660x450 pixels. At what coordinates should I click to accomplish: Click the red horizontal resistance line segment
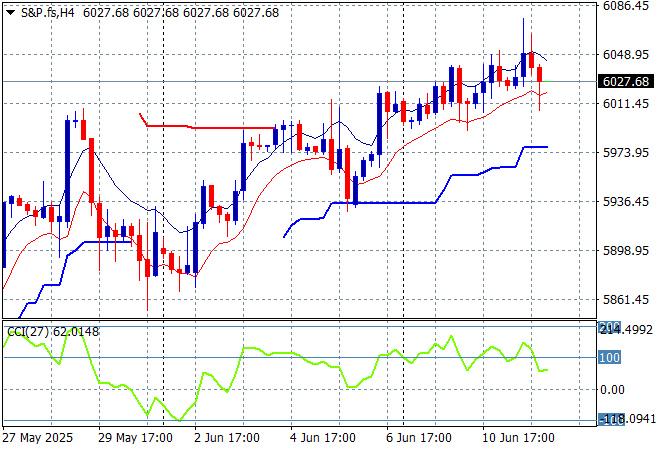tap(210, 127)
